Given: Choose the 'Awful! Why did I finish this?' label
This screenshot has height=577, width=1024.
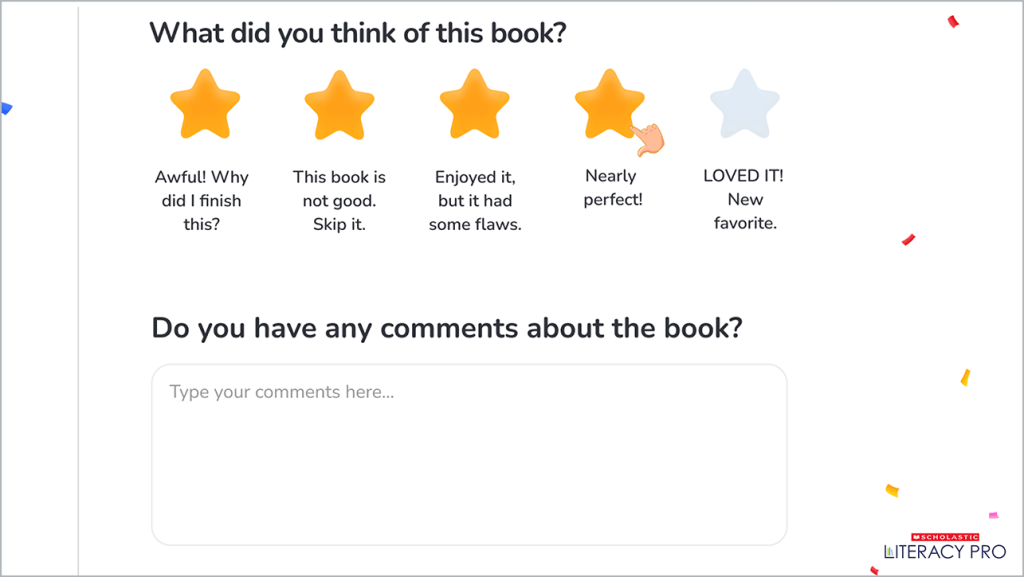Looking at the screenshot, I should click(202, 200).
